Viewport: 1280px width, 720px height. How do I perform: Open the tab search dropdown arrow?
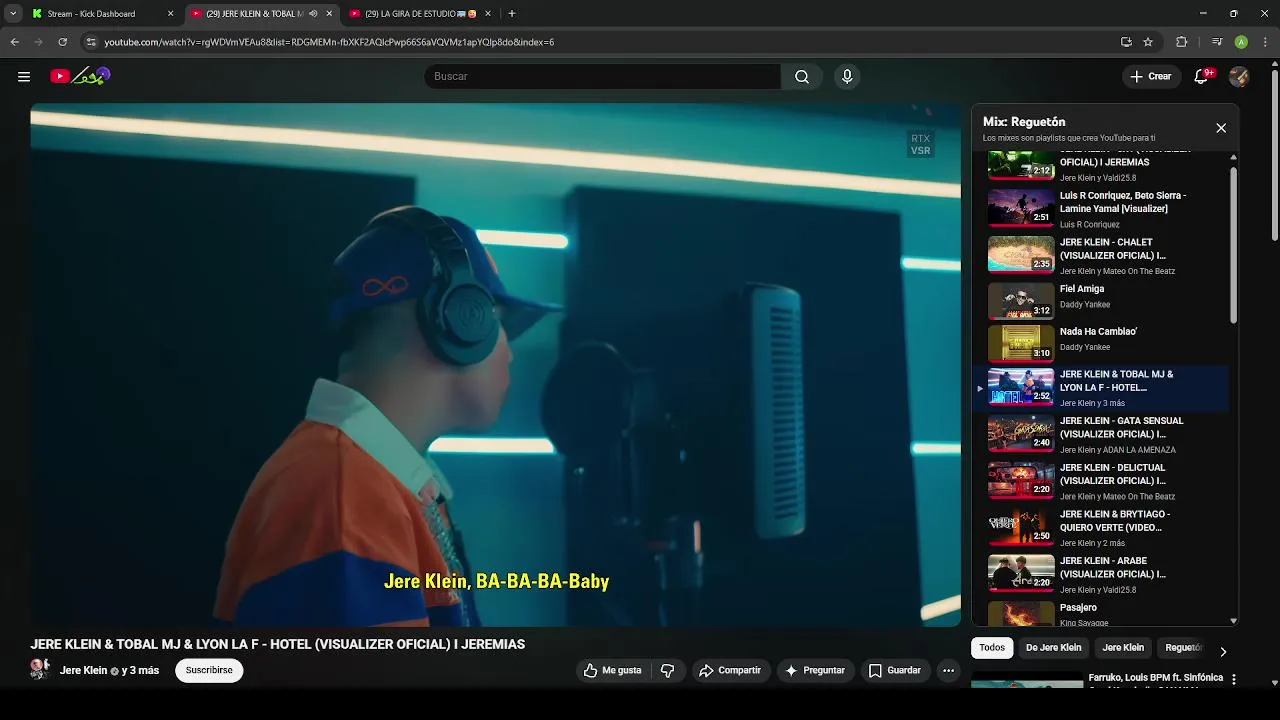point(13,14)
